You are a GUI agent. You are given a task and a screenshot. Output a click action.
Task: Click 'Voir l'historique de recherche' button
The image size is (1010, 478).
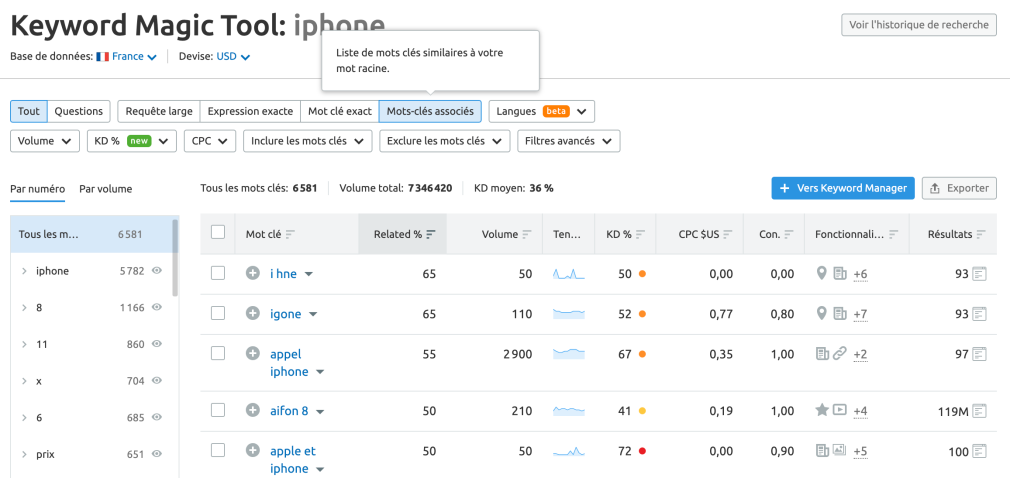tap(919, 24)
